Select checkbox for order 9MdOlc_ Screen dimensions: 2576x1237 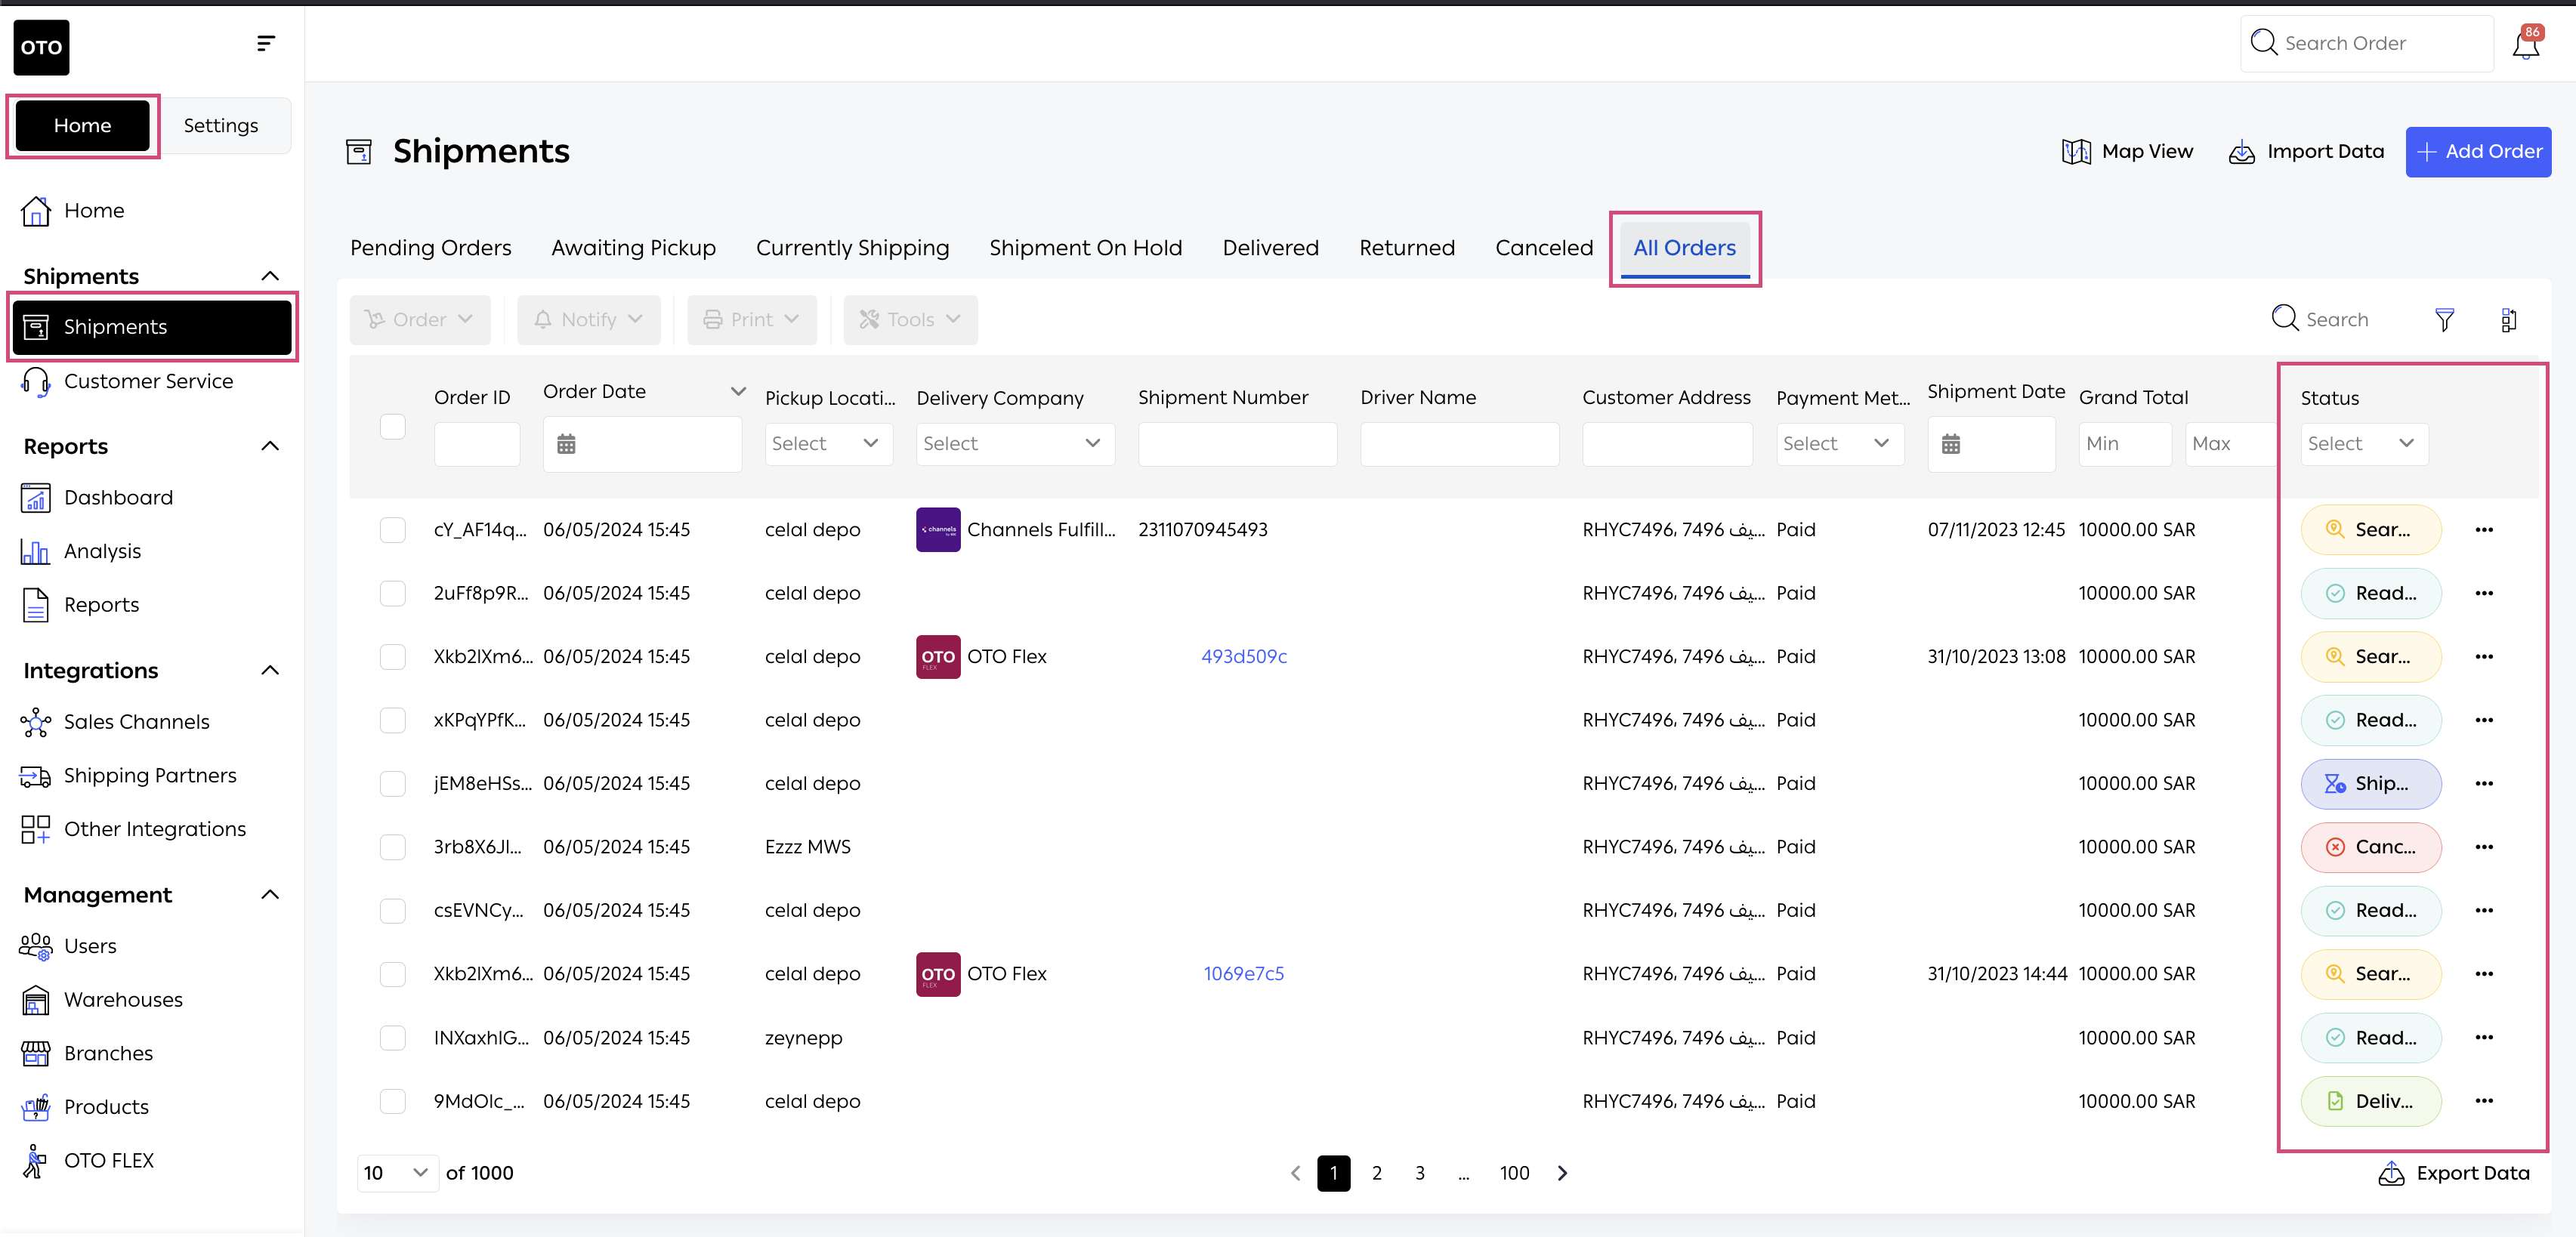point(393,1101)
